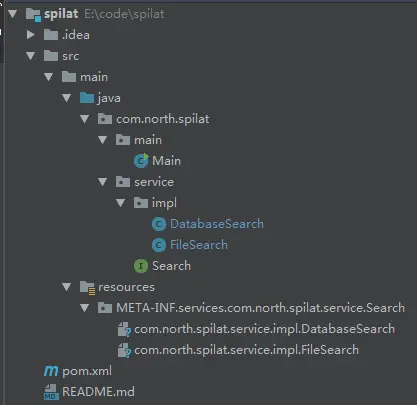Click the DatabaseSearch class icon
This screenshot has height=405, width=417.
tap(159, 224)
